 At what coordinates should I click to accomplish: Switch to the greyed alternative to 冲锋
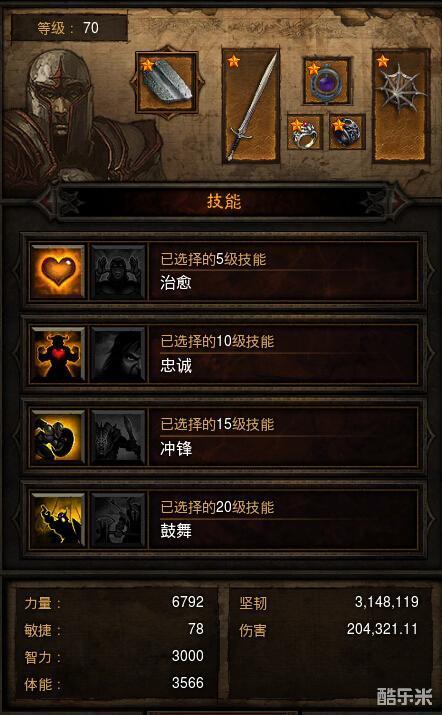(x=119, y=437)
